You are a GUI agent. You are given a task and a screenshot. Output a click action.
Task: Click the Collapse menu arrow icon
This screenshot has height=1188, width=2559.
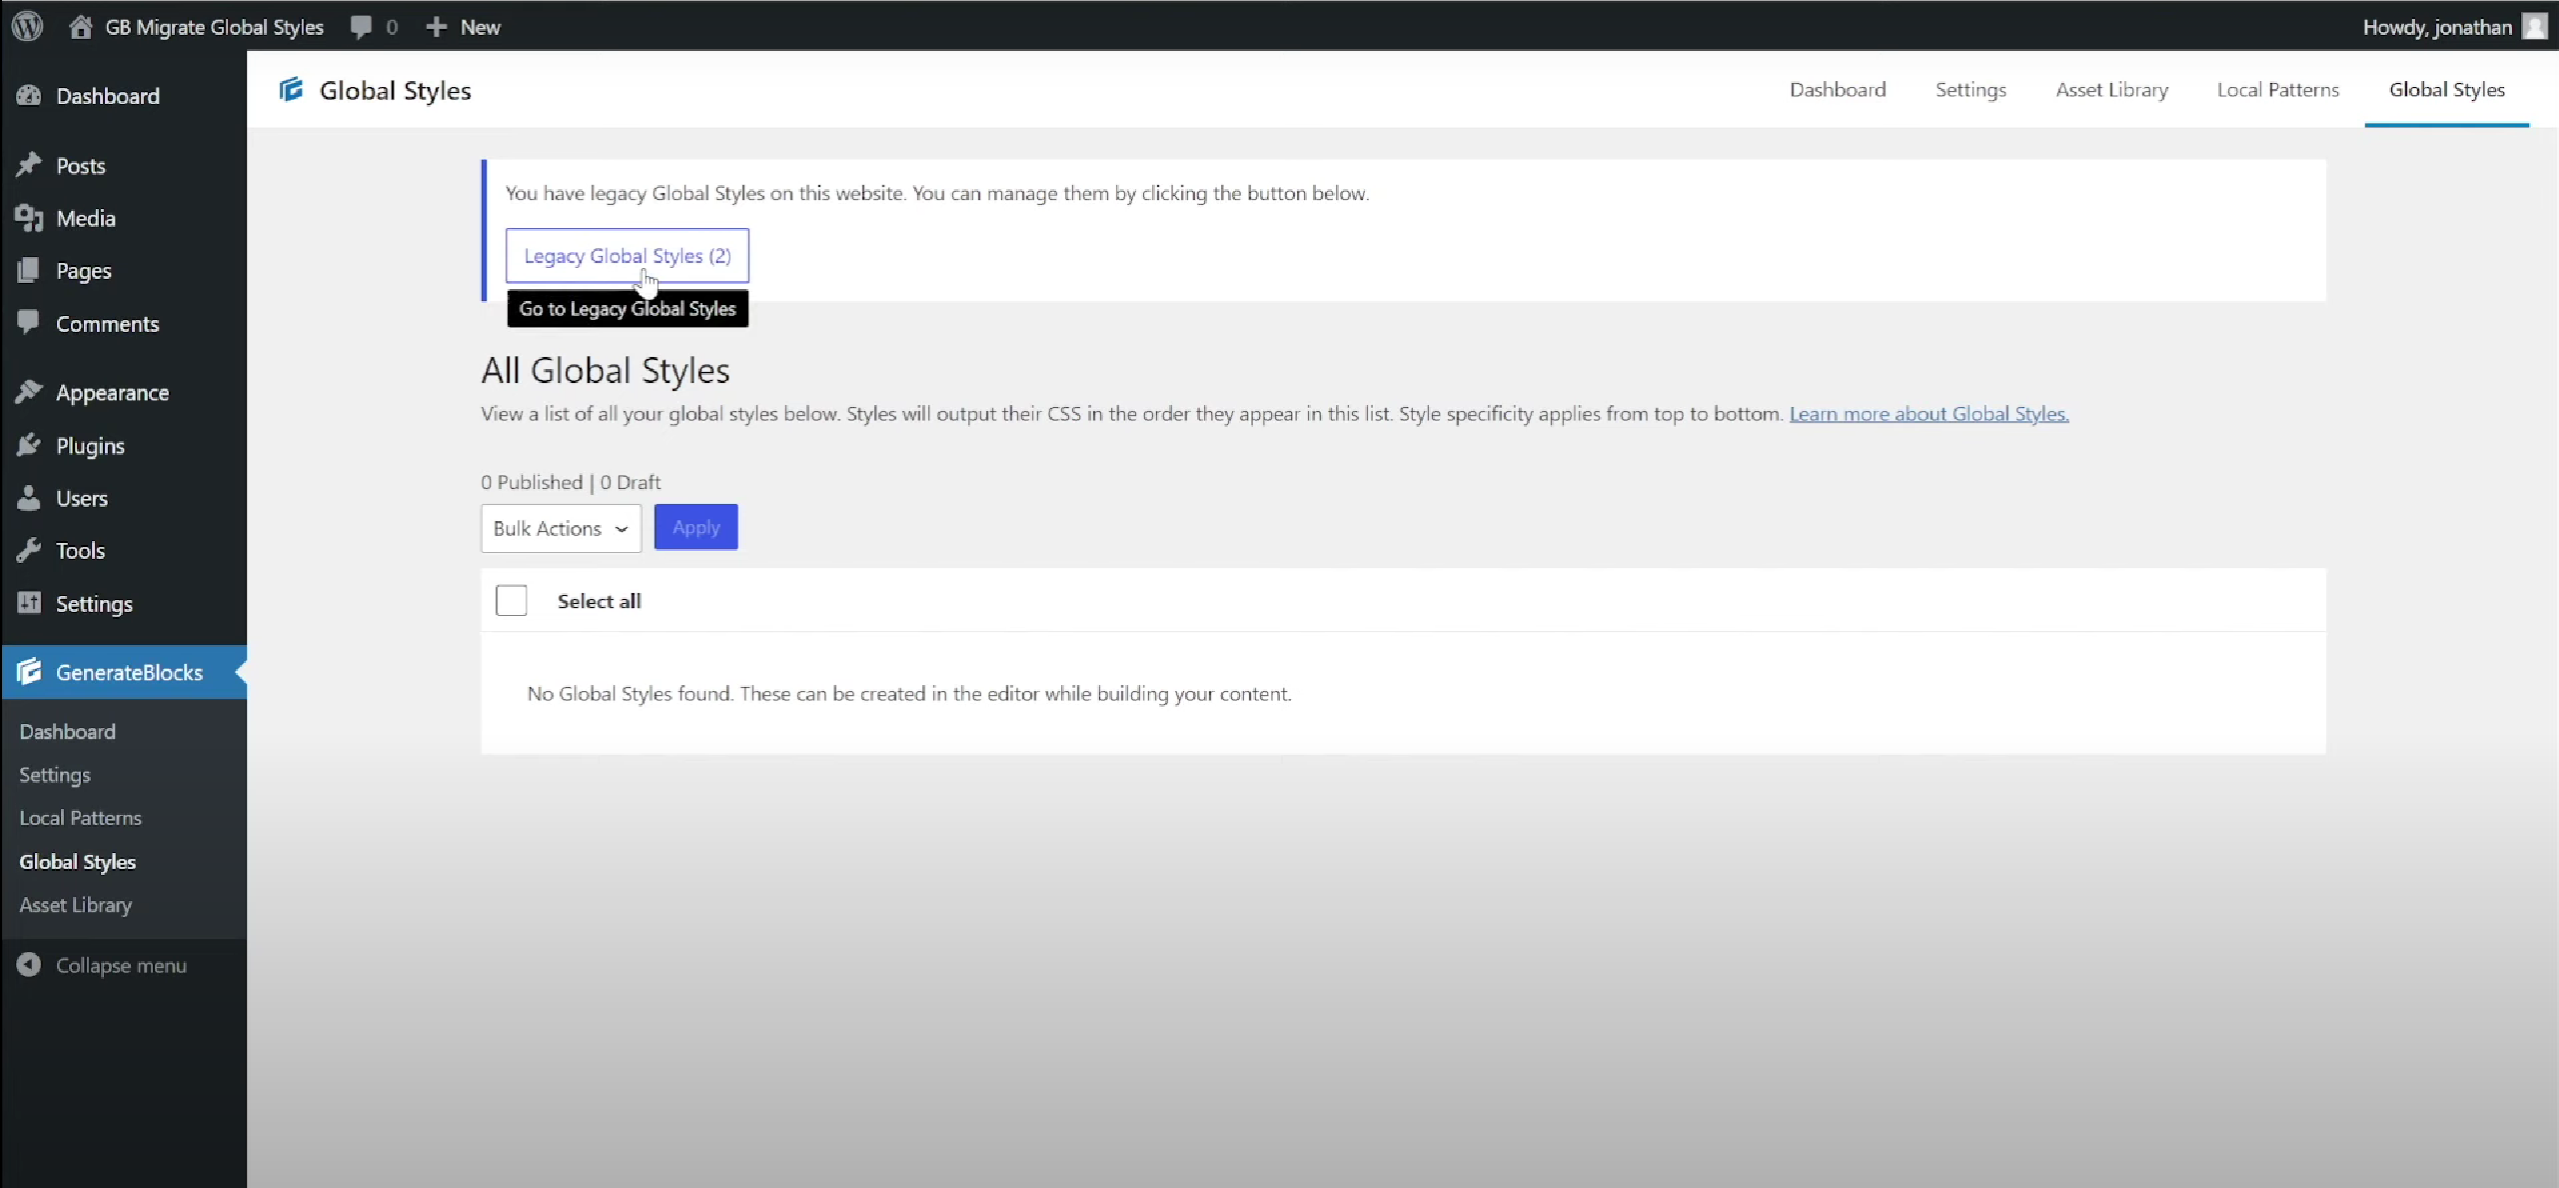click(x=29, y=965)
